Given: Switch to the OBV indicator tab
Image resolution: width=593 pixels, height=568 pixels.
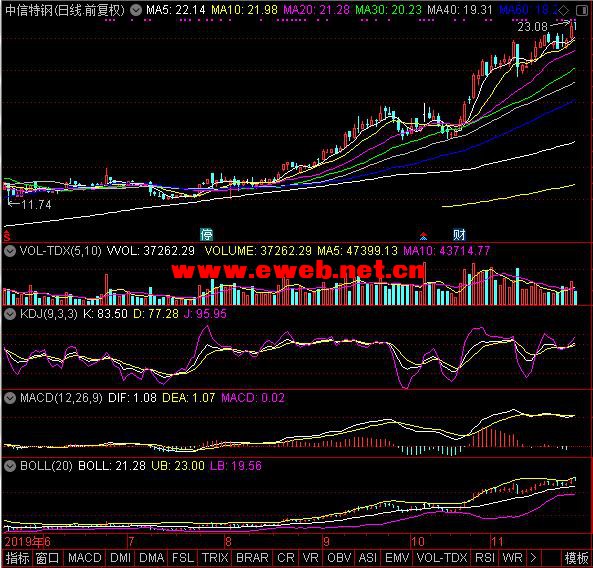Looking at the screenshot, I should [338, 557].
